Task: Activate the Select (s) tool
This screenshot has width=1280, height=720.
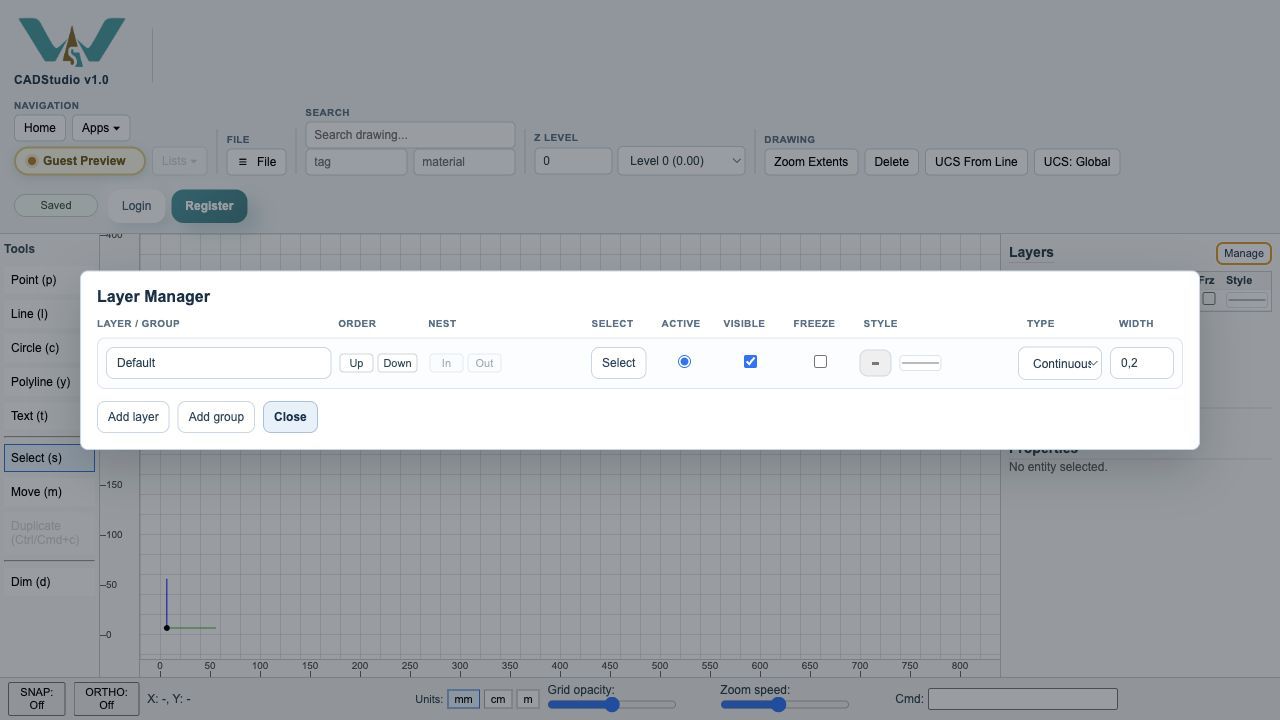Action: tap(49, 458)
